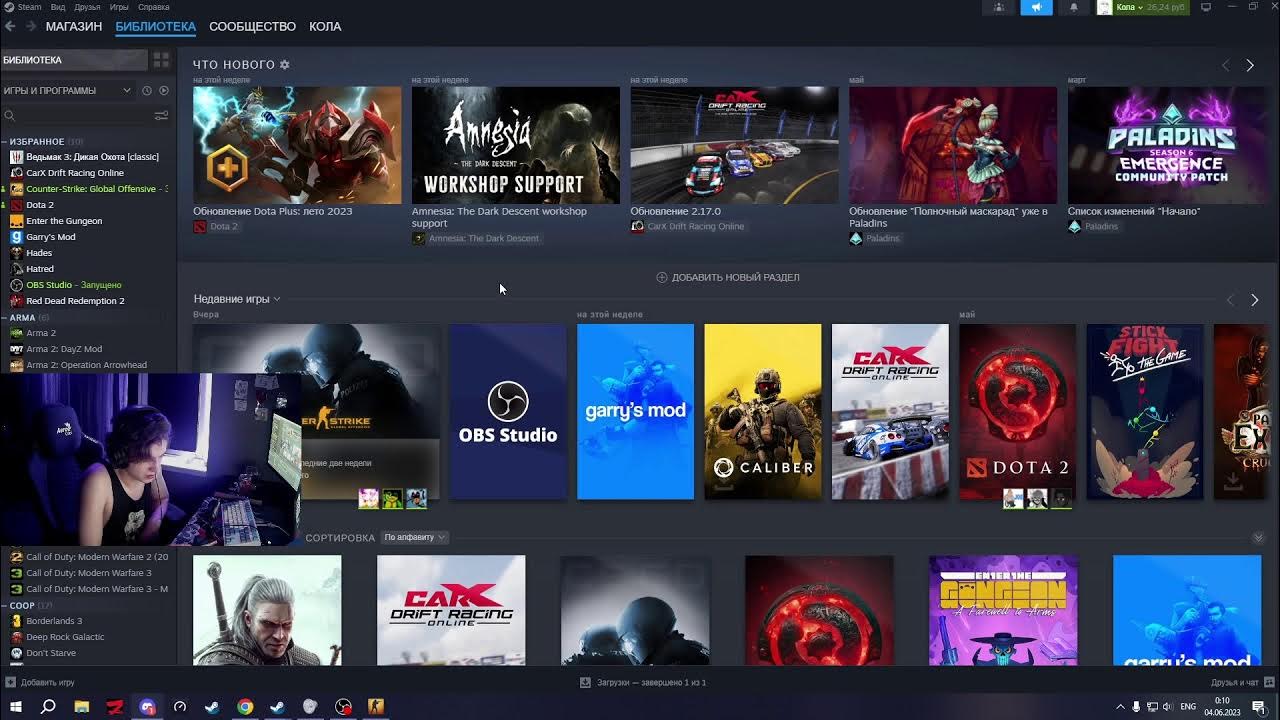
Task: Click the downloads icon in the bottom bar
Action: [x=585, y=682]
